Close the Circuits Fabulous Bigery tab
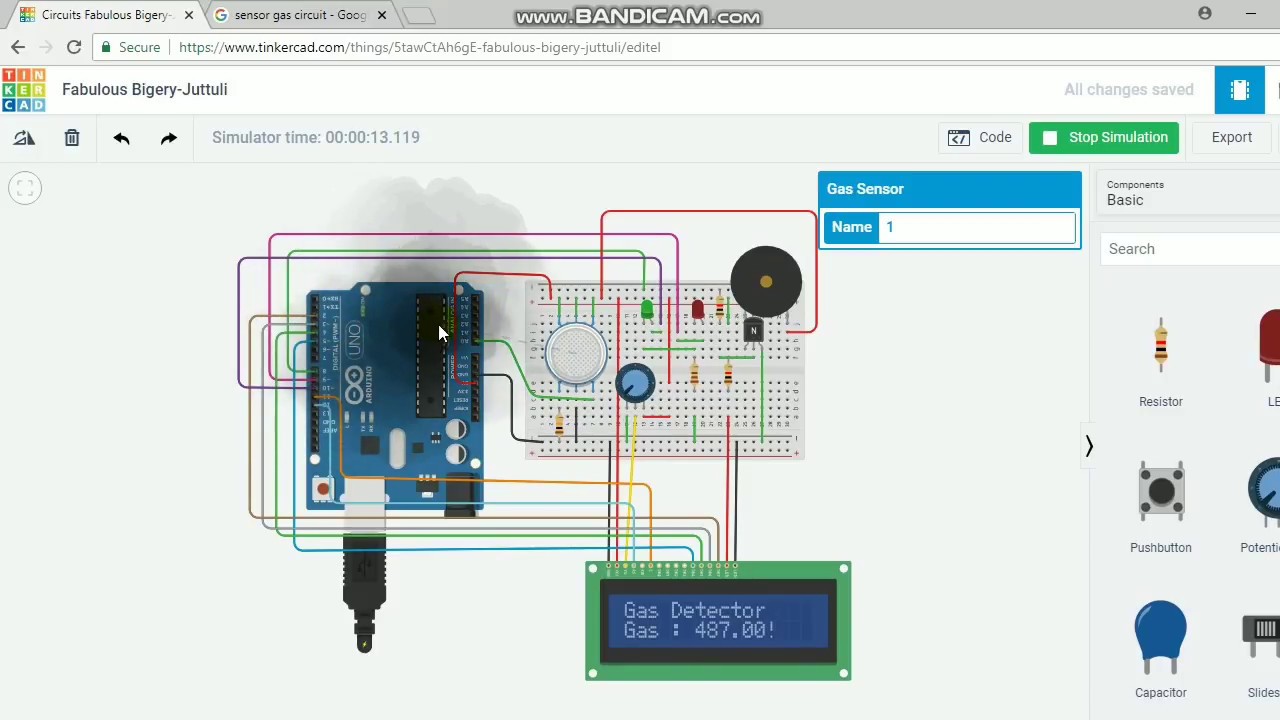The width and height of the screenshot is (1280, 720). point(189,16)
